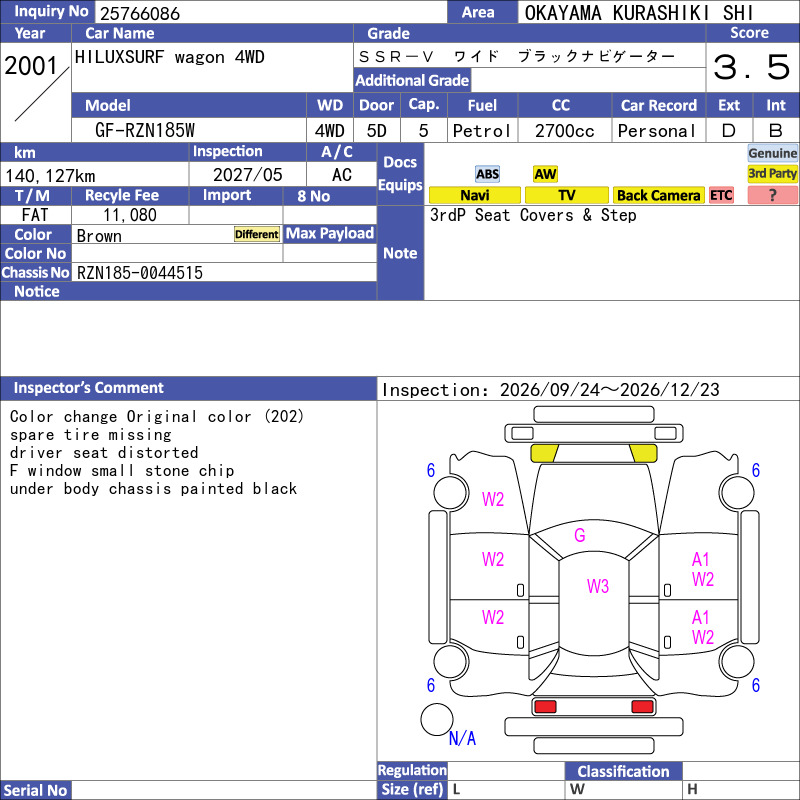Click the W3 roof damage mark

(x=597, y=586)
